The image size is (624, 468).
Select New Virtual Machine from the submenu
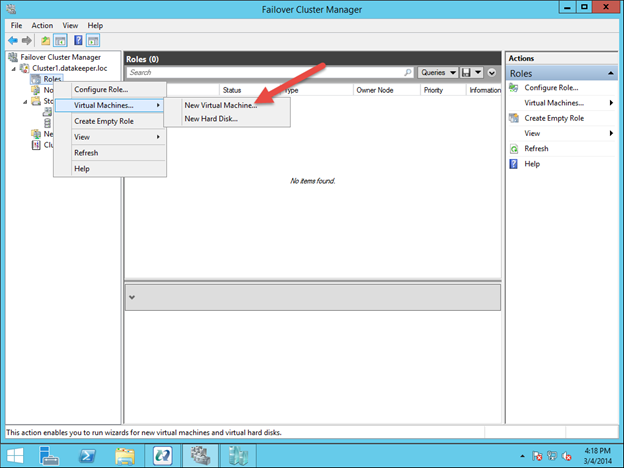click(x=221, y=105)
